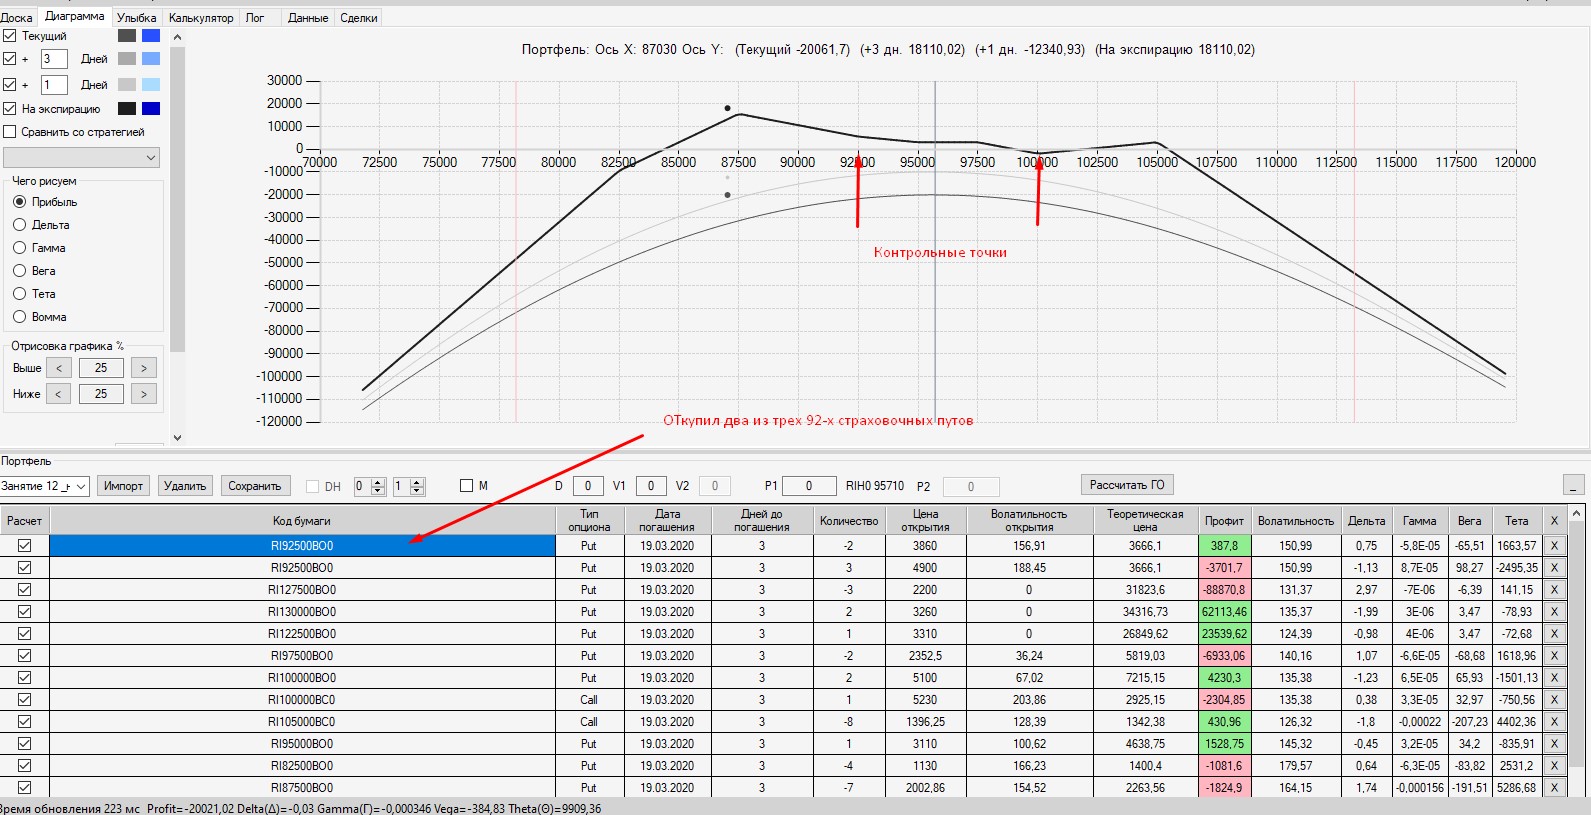Viewport: 1591px width, 815px height.
Task: Select the Гамма radio button
Action: tap(19, 248)
